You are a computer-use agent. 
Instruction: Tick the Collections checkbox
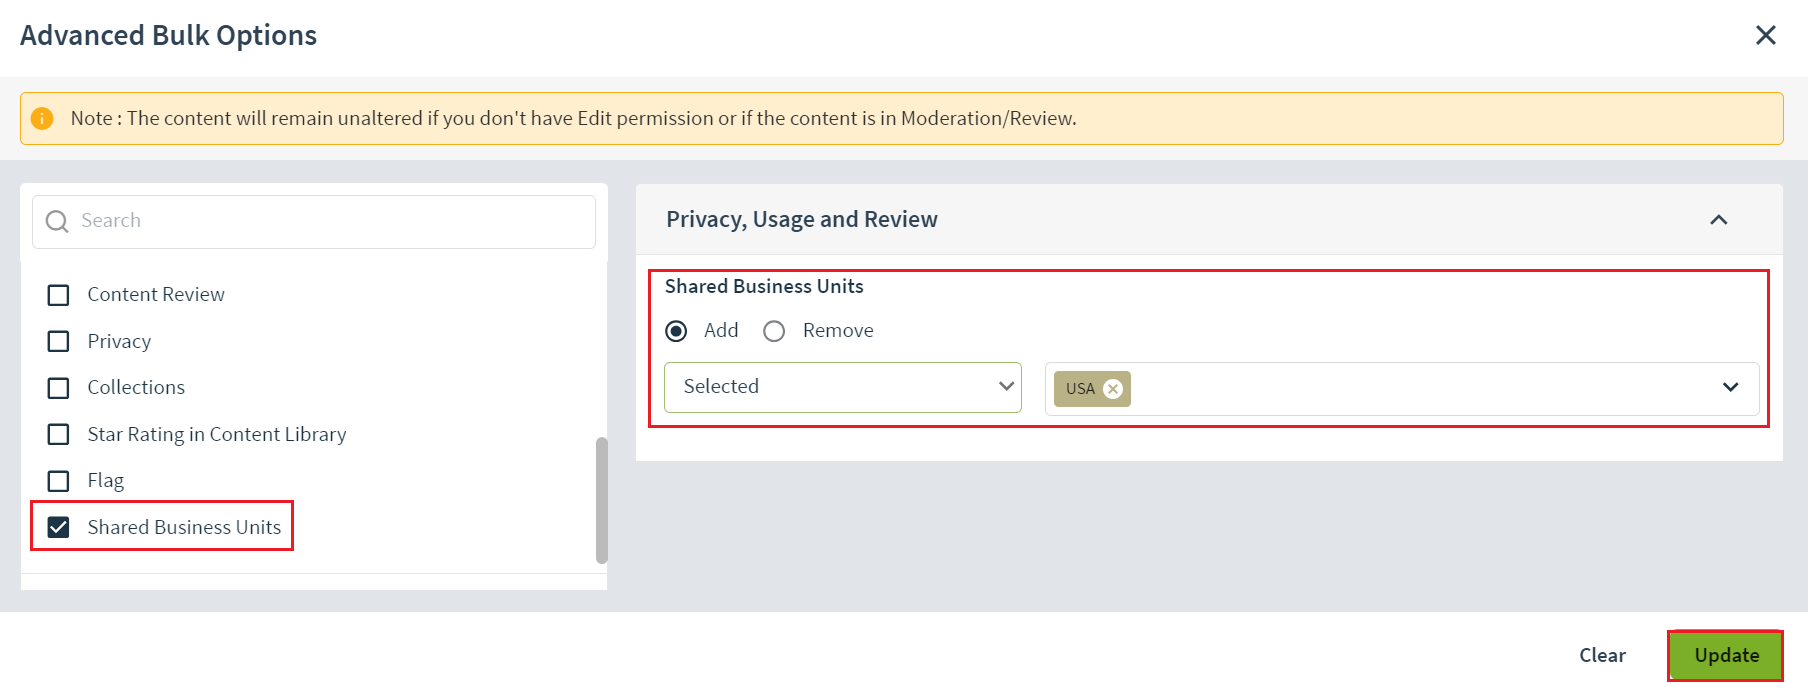pos(59,388)
